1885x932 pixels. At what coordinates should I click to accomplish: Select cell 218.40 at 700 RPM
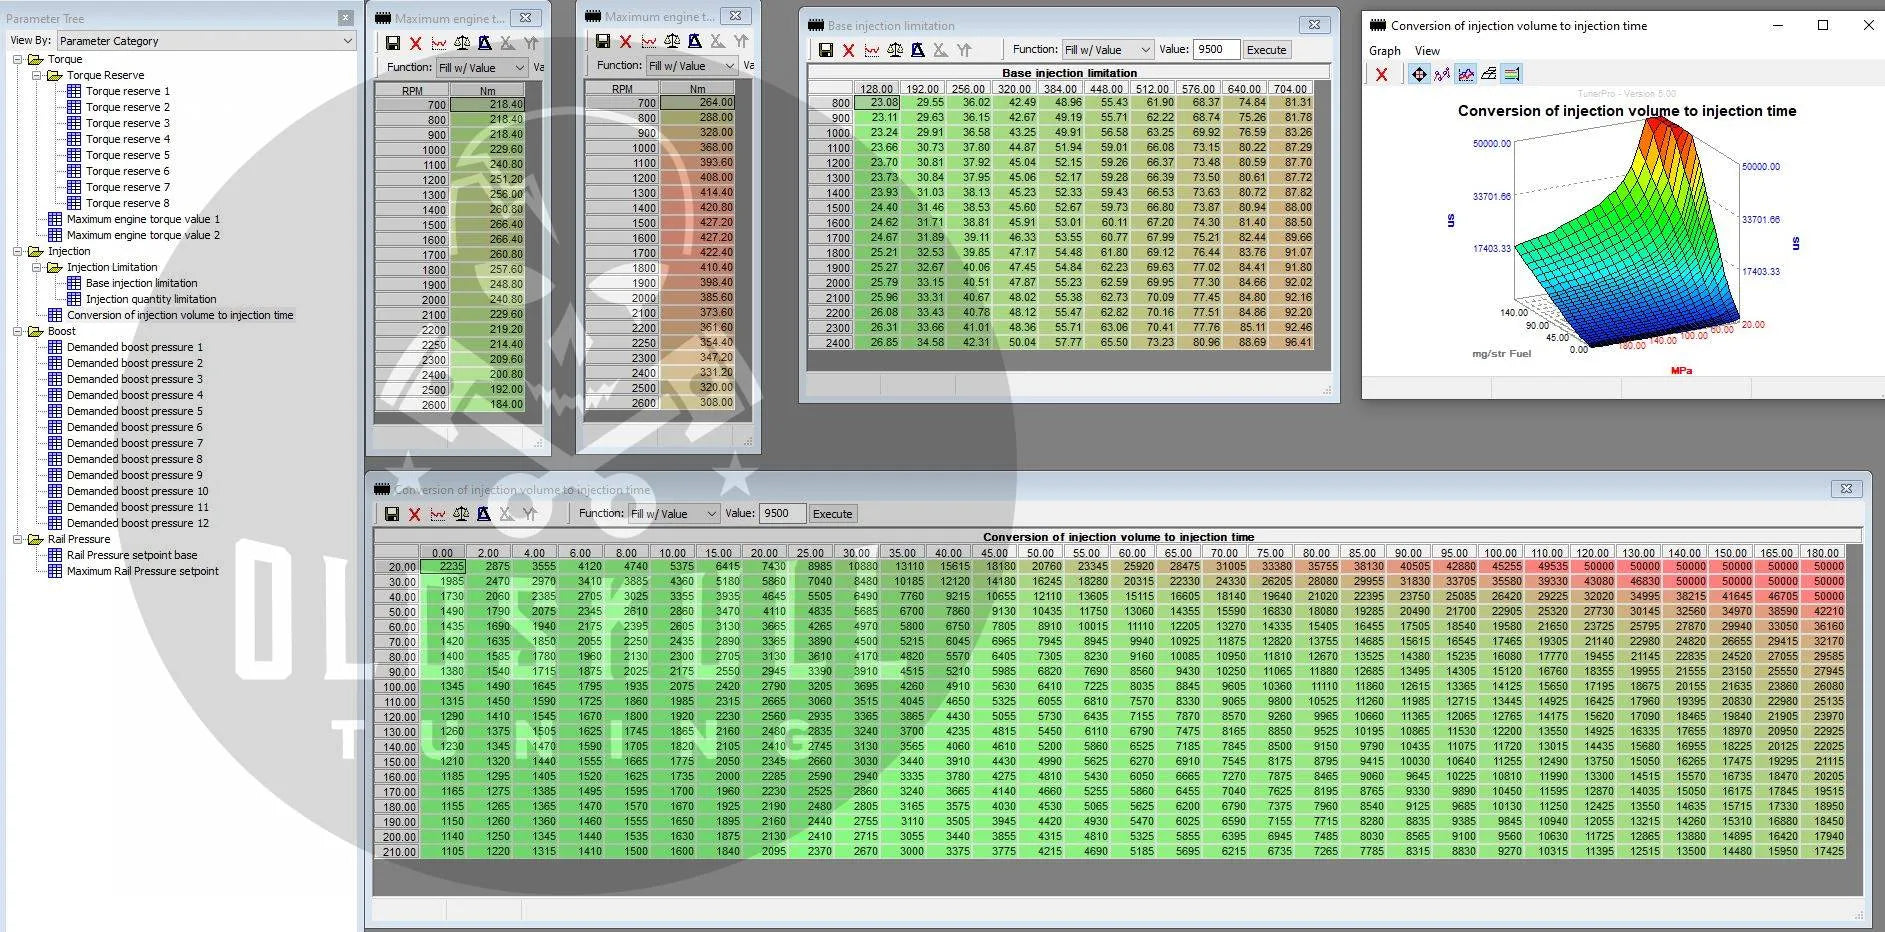[x=487, y=104]
